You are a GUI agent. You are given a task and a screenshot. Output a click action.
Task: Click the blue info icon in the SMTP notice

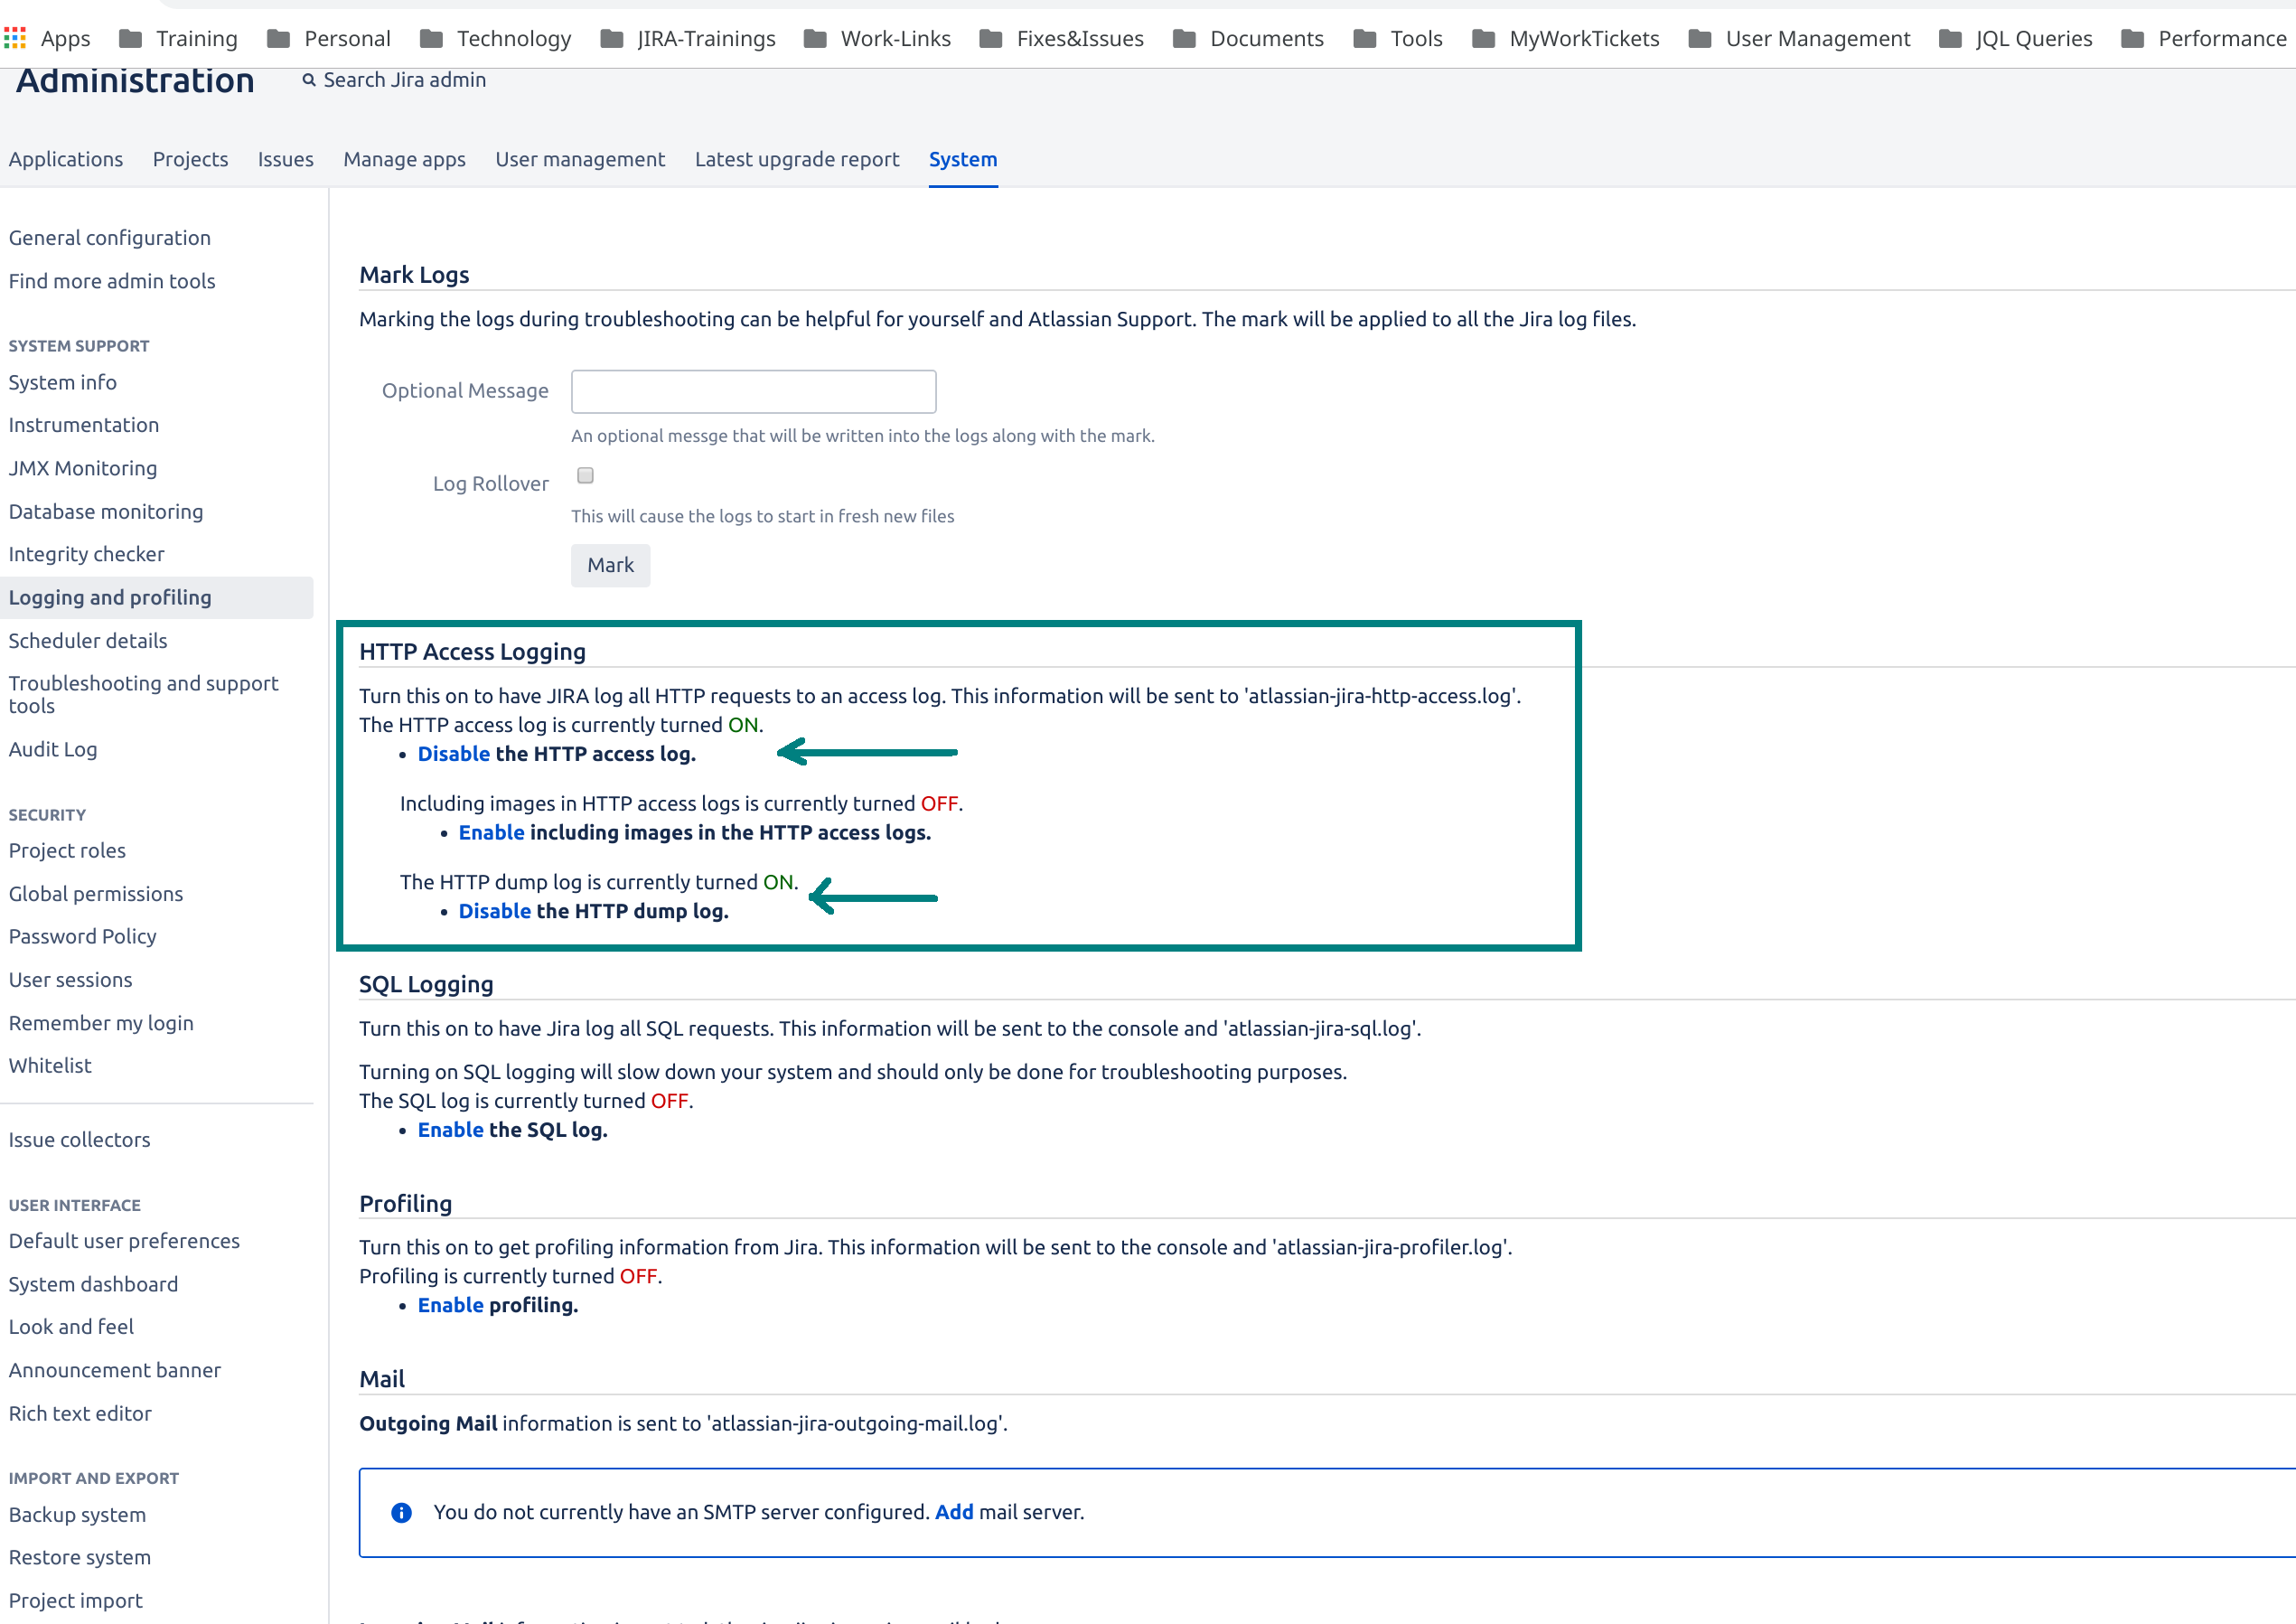point(401,1512)
